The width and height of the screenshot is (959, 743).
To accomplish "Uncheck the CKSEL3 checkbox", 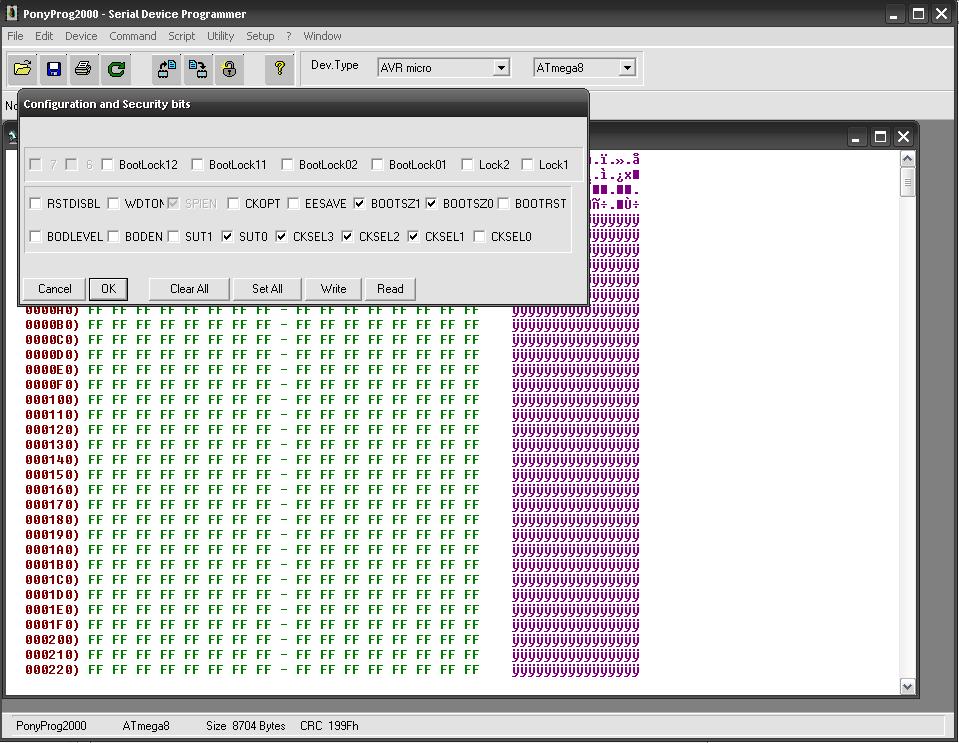I will point(281,237).
